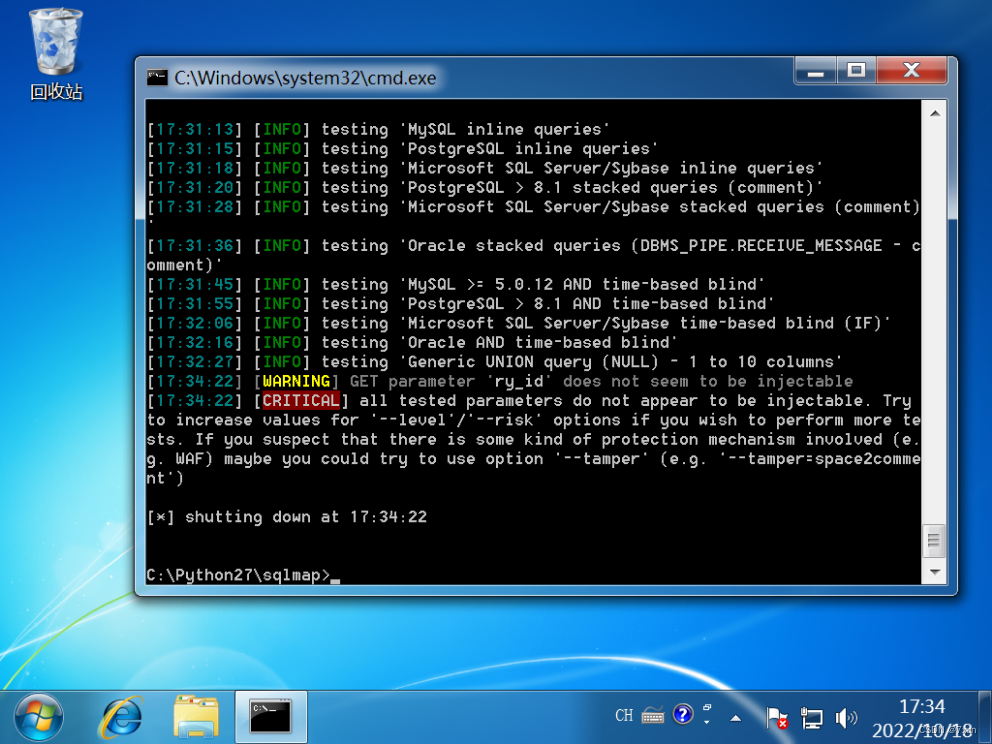Close the cmd.exe window

(x=911, y=70)
